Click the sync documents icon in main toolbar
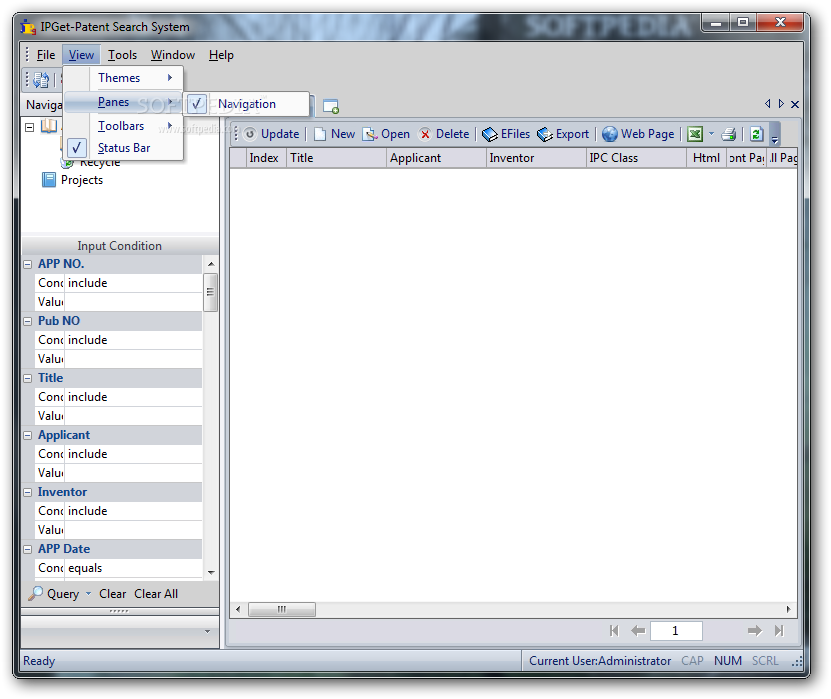The width and height of the screenshot is (831, 699). 41,79
